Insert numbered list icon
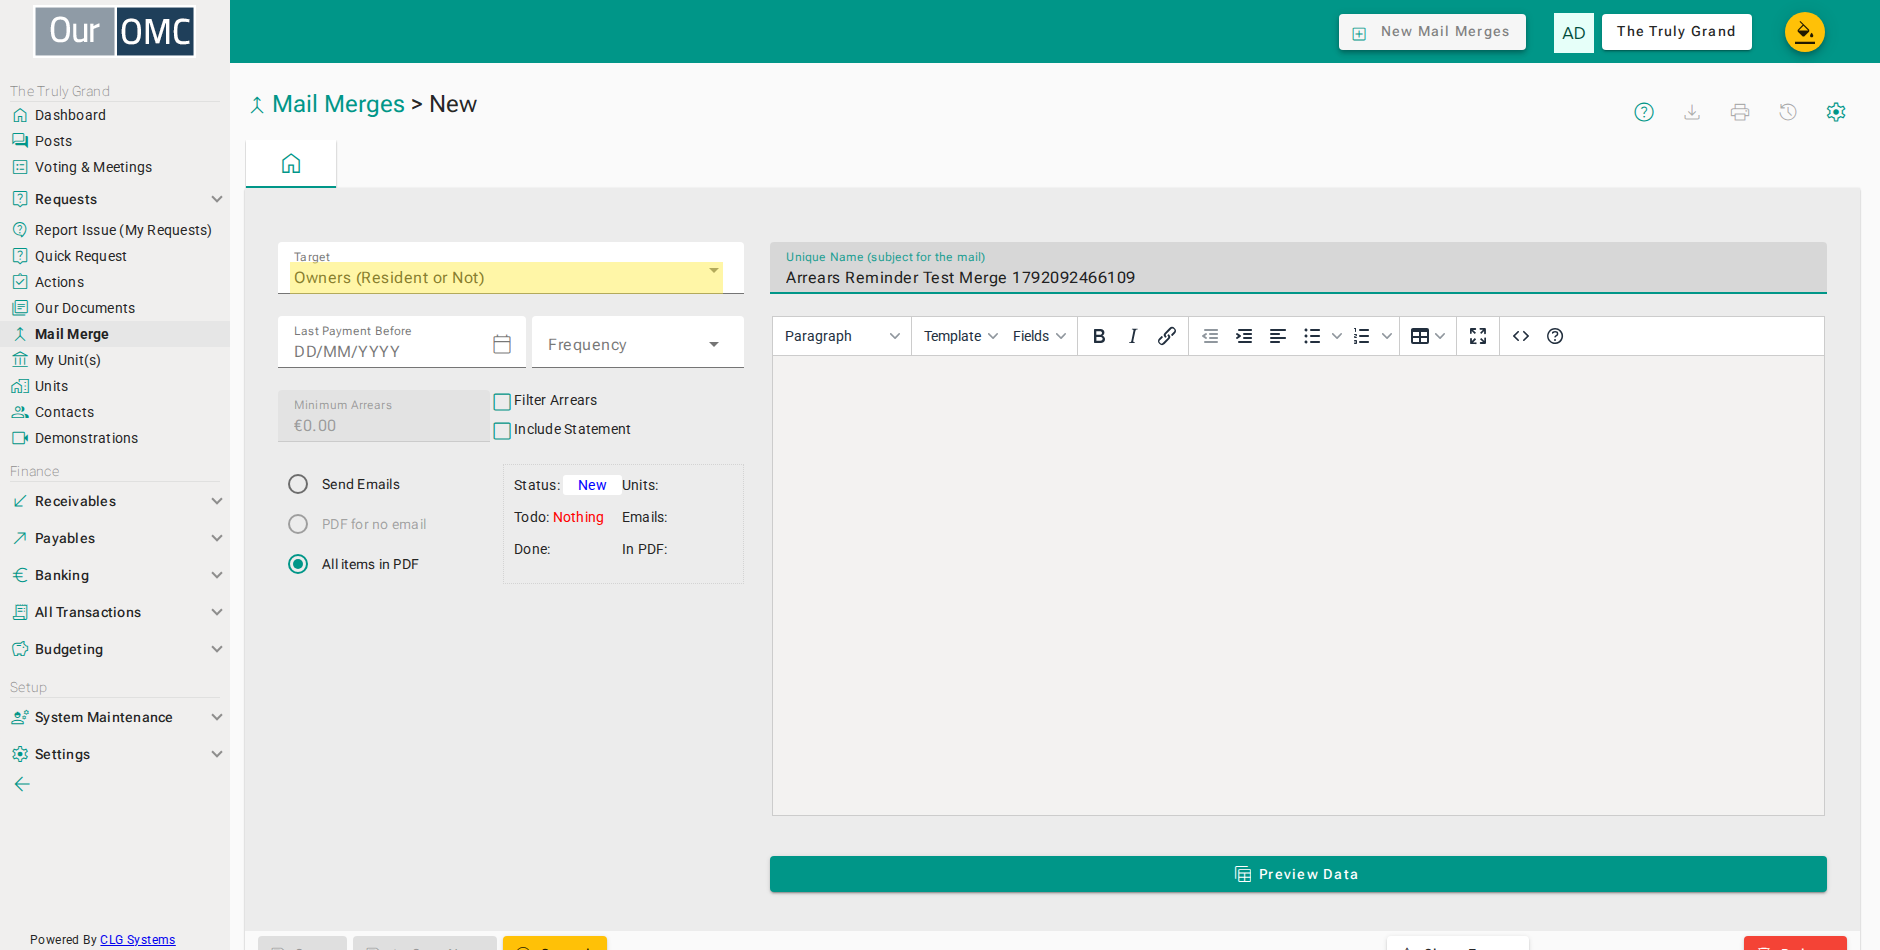This screenshot has width=1880, height=950. click(1361, 336)
